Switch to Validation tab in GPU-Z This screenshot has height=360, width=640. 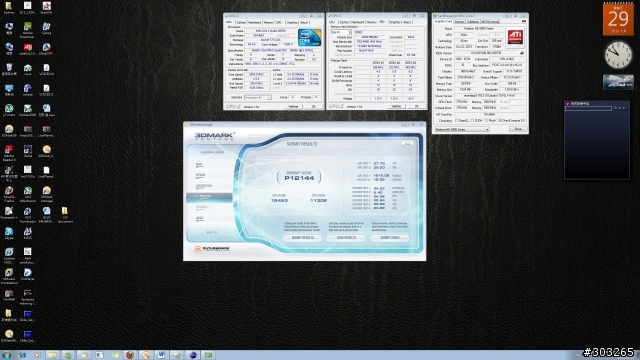coord(473,21)
